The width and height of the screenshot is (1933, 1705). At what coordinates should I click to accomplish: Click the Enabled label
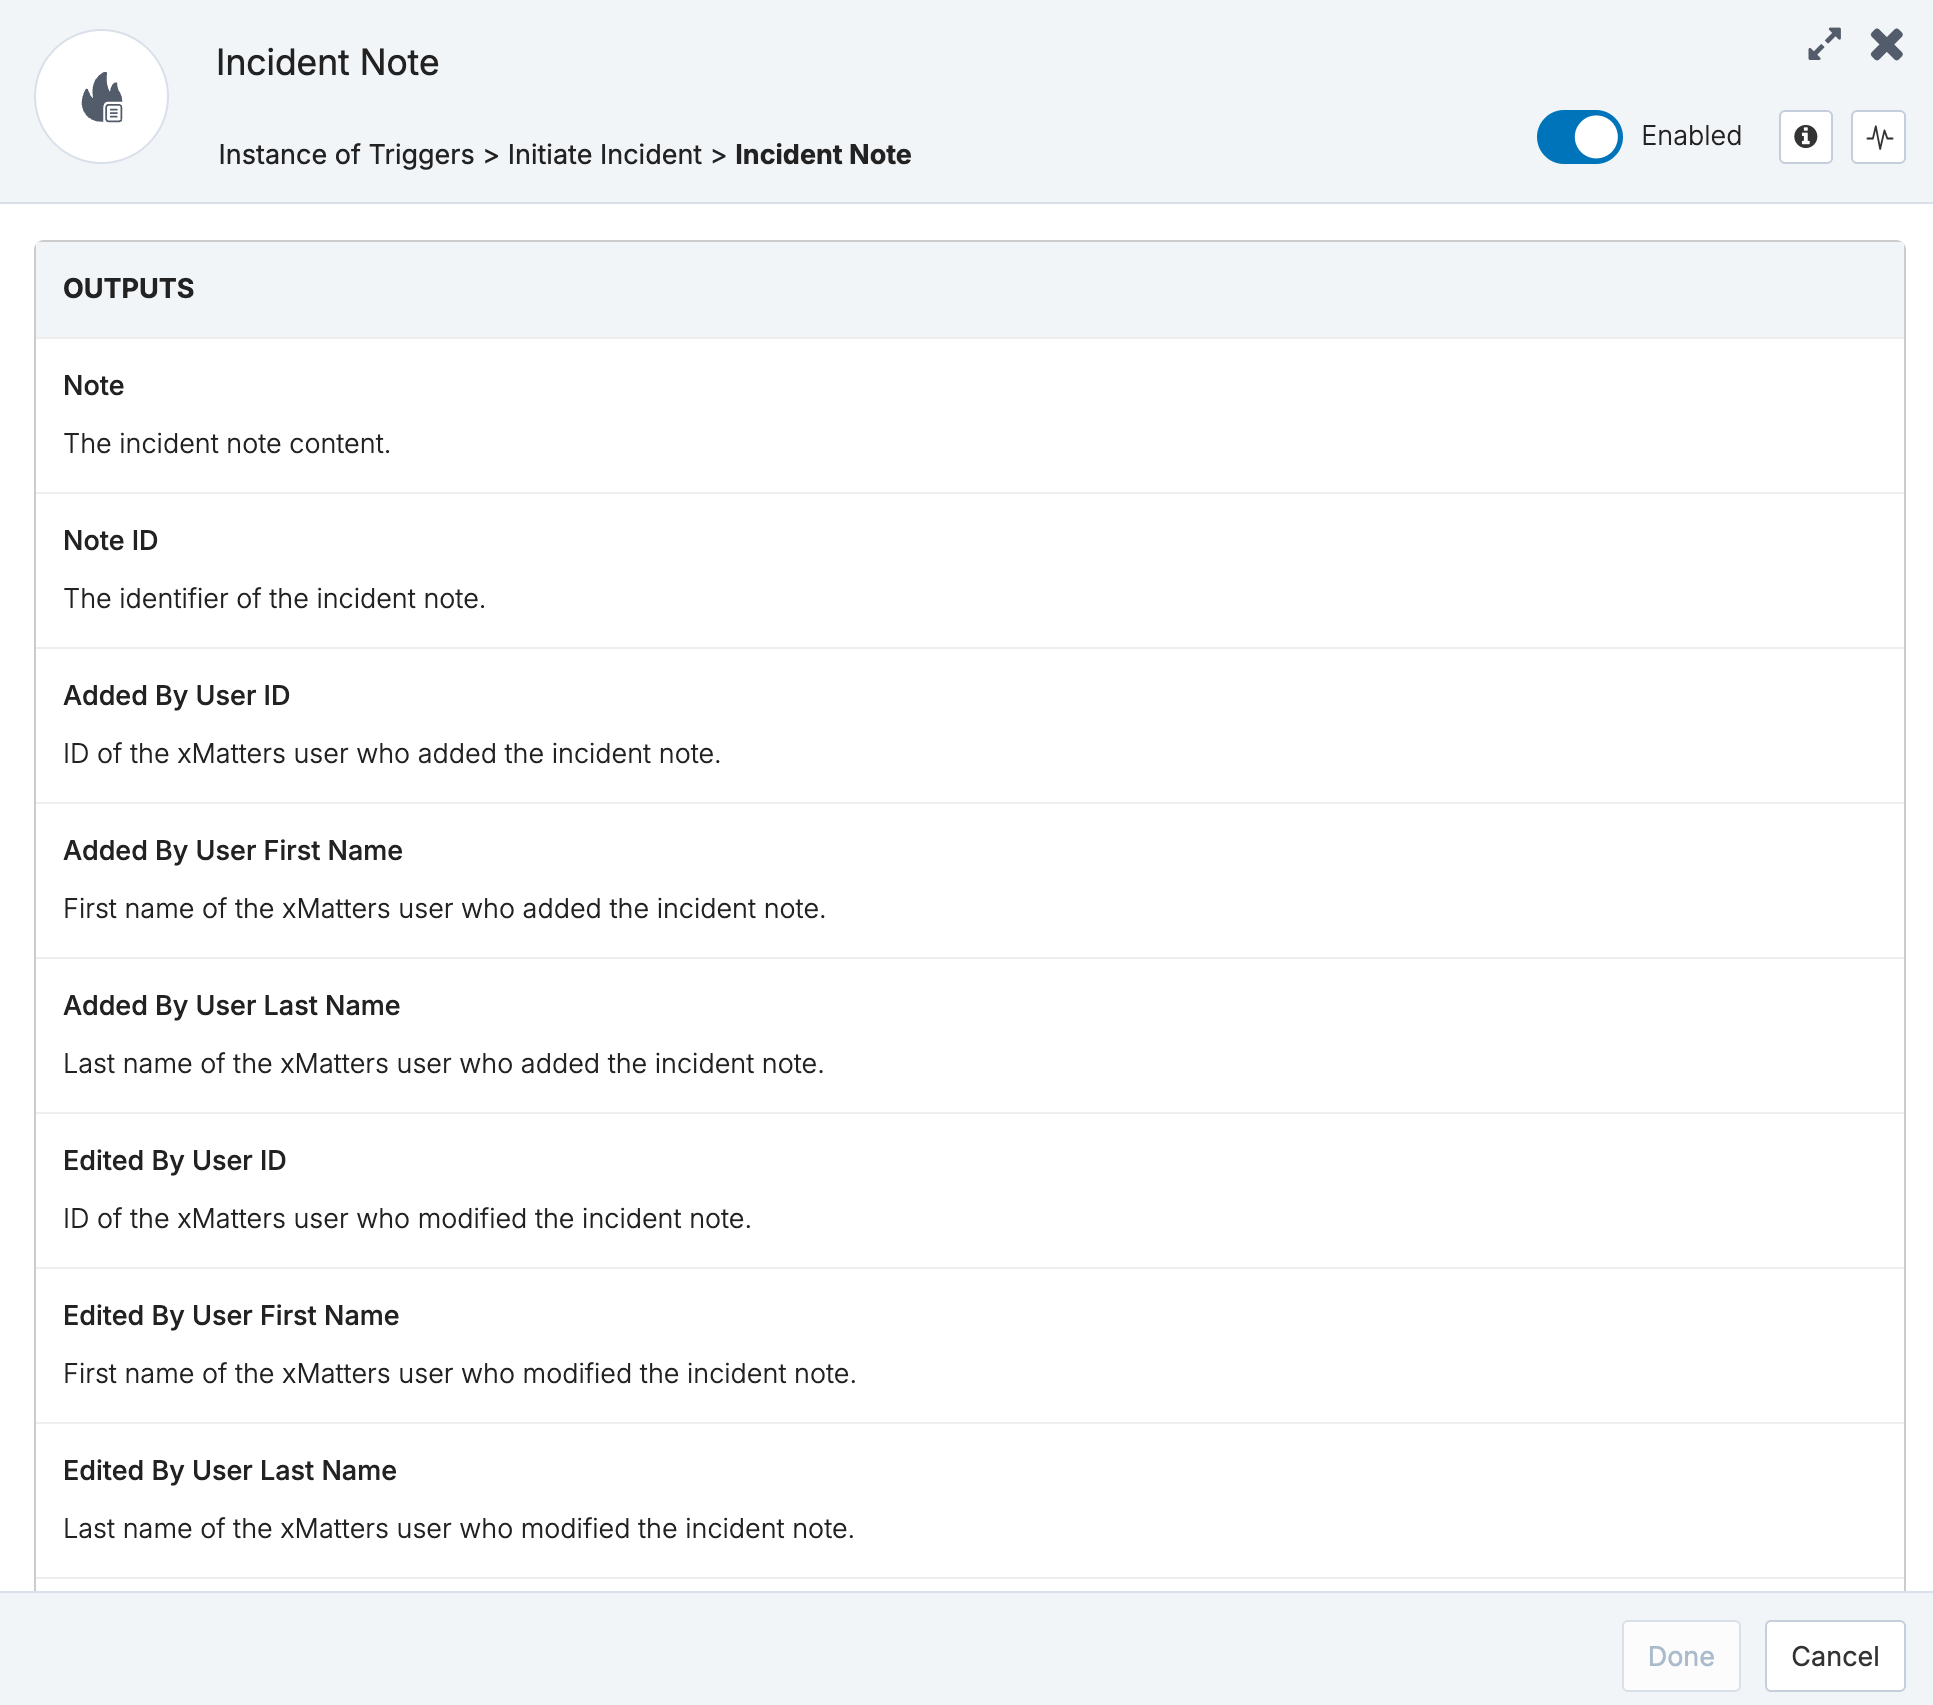tap(1691, 136)
